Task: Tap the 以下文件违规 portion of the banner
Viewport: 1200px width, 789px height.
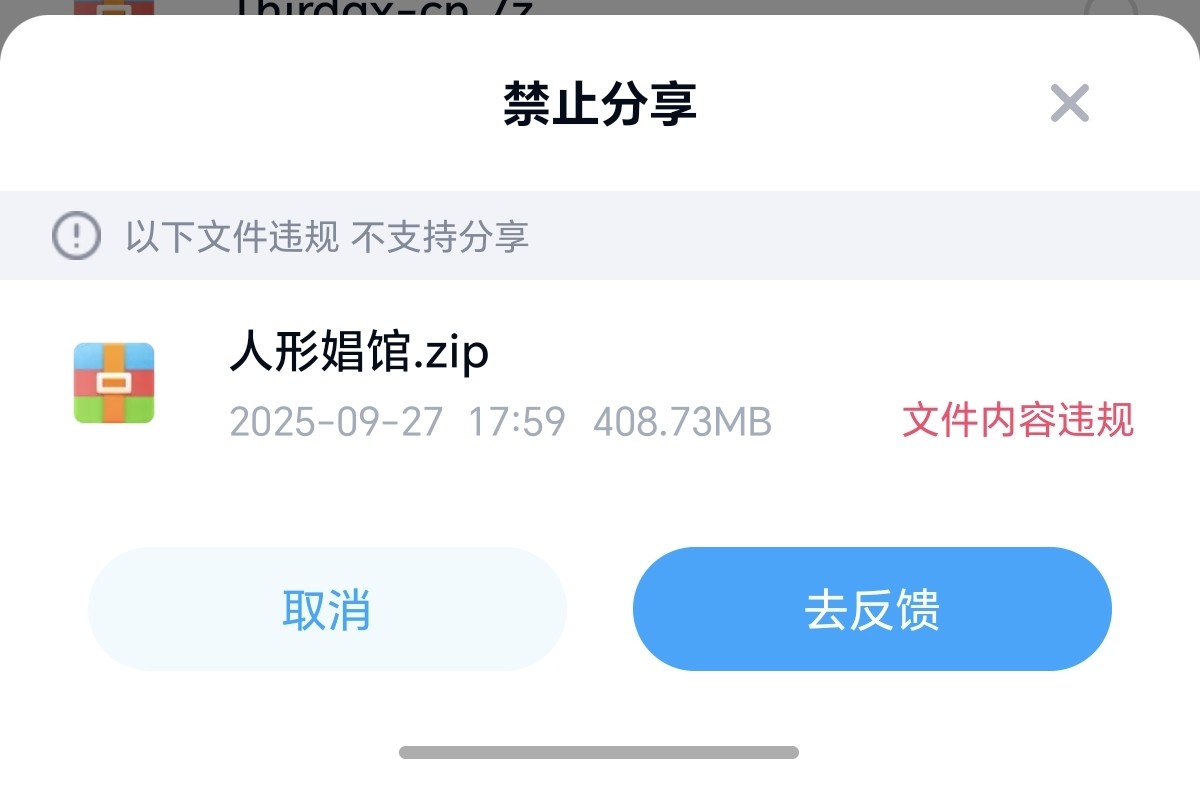Action: [232, 238]
